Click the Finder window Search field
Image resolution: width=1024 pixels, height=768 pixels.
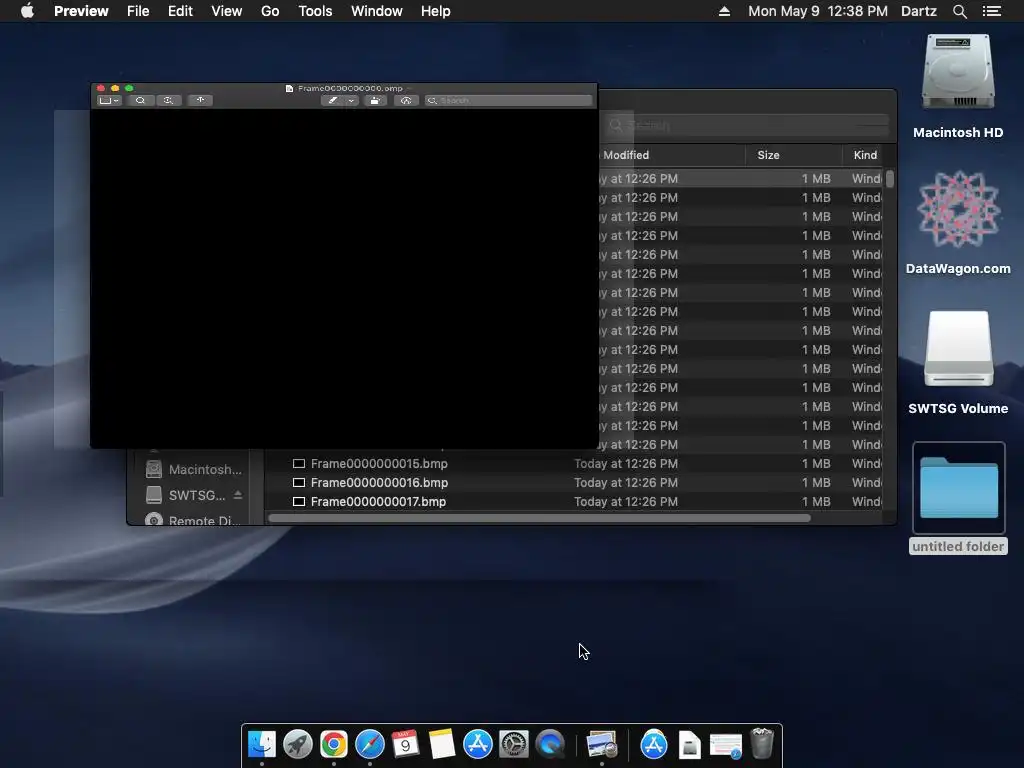[746, 125]
